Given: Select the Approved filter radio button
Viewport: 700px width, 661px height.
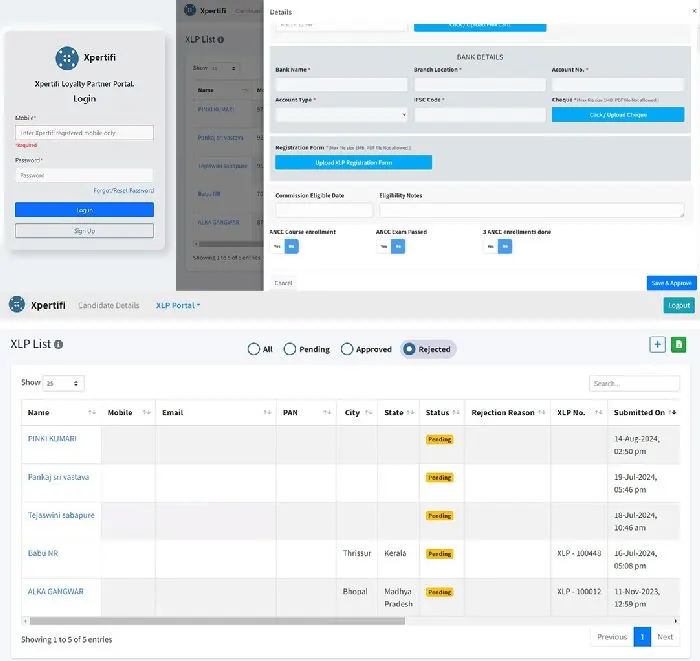Looking at the screenshot, I should (347, 349).
